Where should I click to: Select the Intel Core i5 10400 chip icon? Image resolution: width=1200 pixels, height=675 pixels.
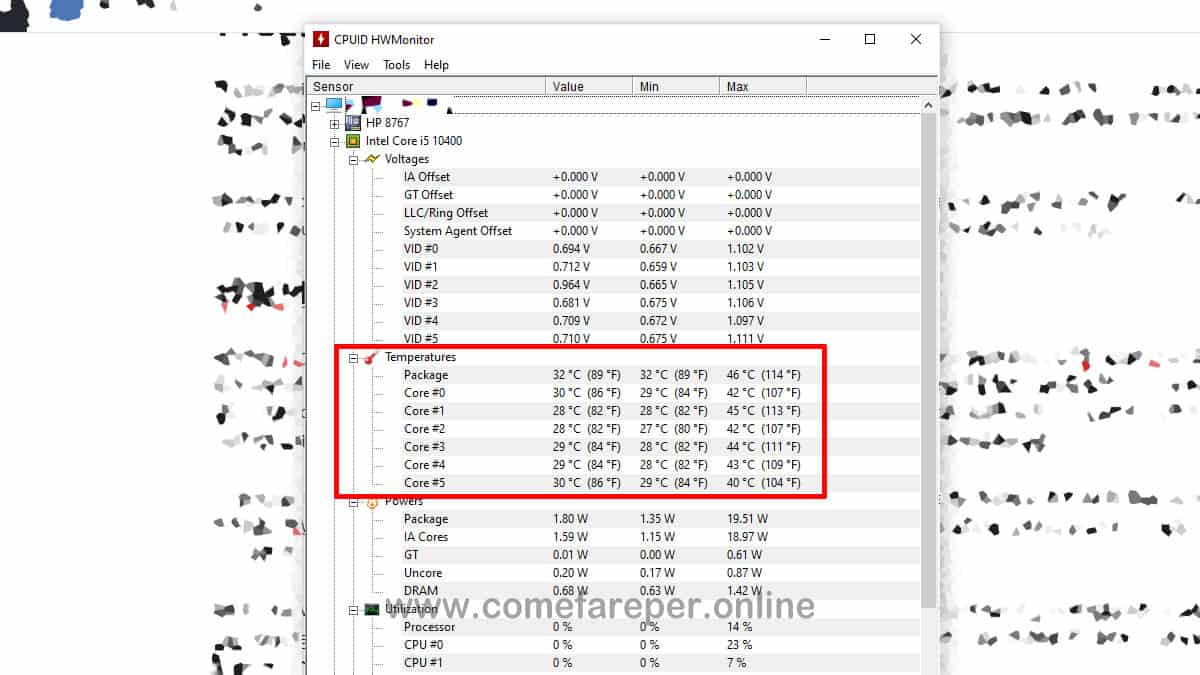tap(352, 140)
